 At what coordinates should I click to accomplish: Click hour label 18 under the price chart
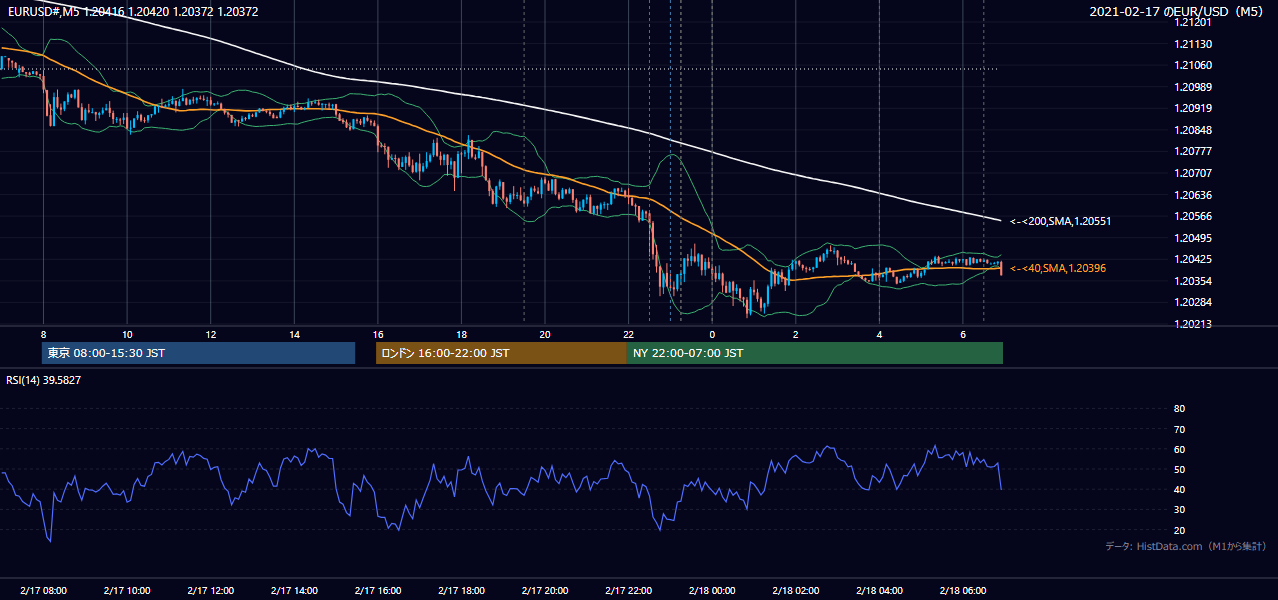pyautogui.click(x=461, y=333)
